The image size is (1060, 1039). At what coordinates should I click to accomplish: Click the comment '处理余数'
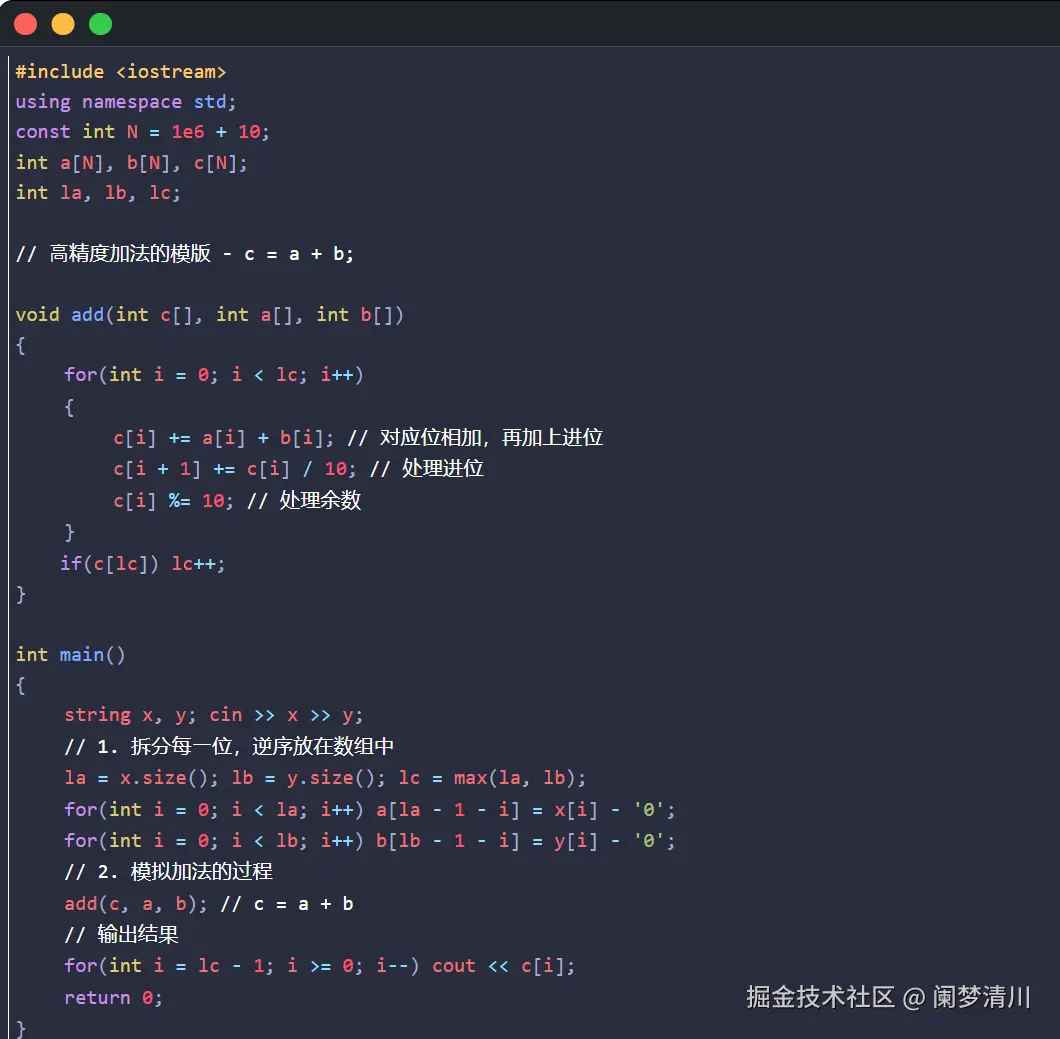[304, 501]
